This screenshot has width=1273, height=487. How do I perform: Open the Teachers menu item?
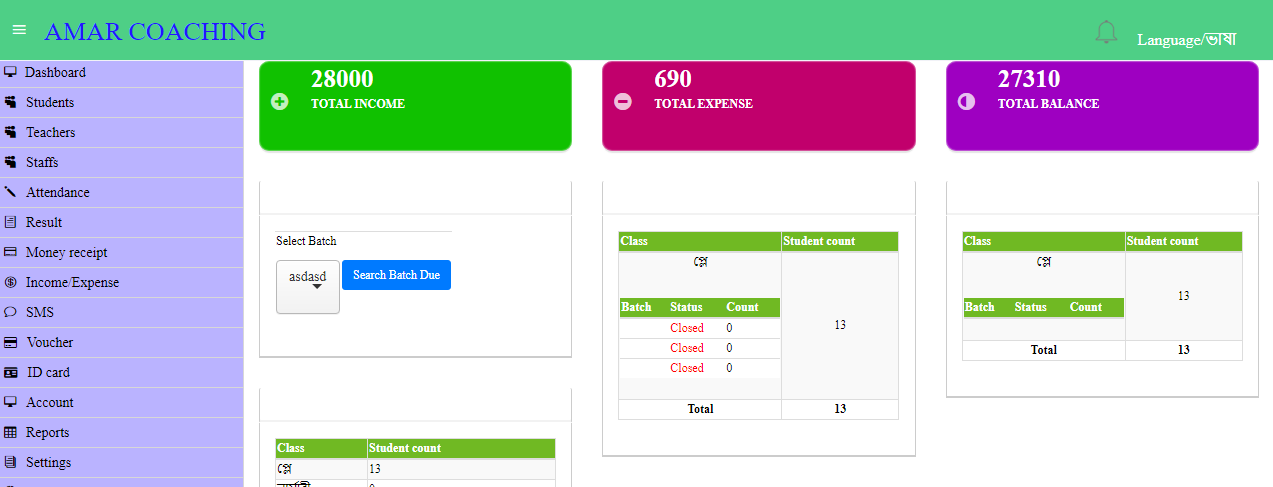click(50, 132)
